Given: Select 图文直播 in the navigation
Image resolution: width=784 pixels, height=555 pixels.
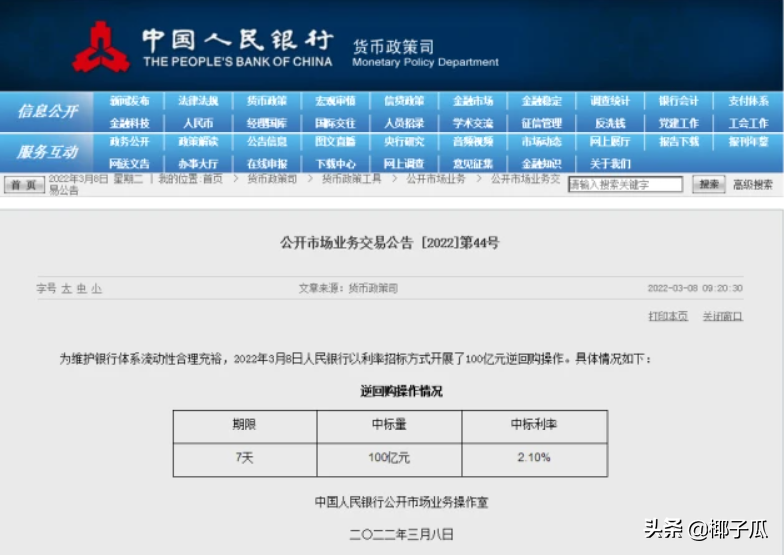Looking at the screenshot, I should [x=335, y=142].
